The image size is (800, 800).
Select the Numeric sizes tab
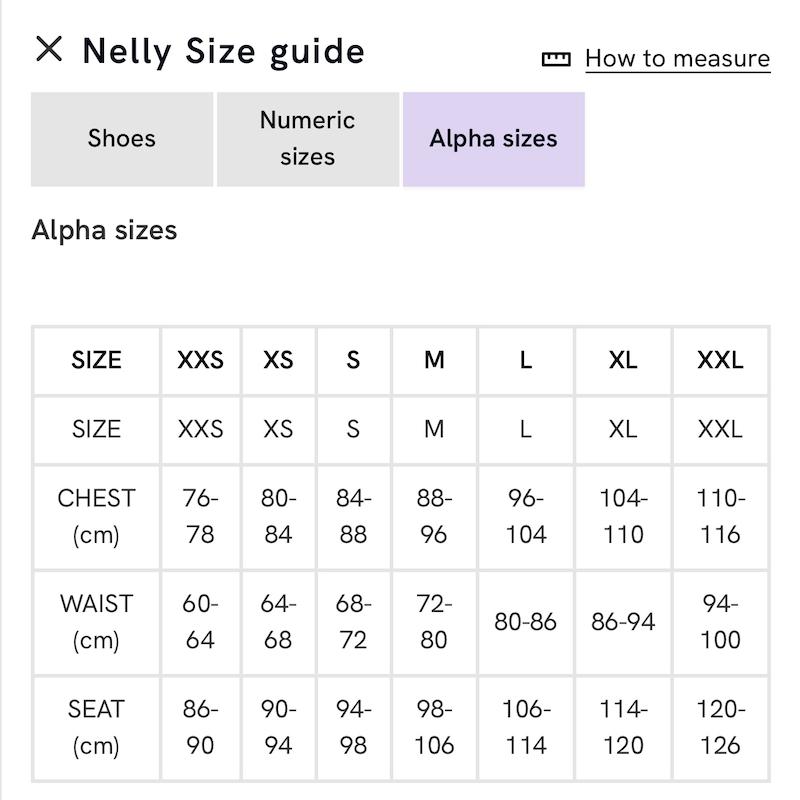point(308,139)
